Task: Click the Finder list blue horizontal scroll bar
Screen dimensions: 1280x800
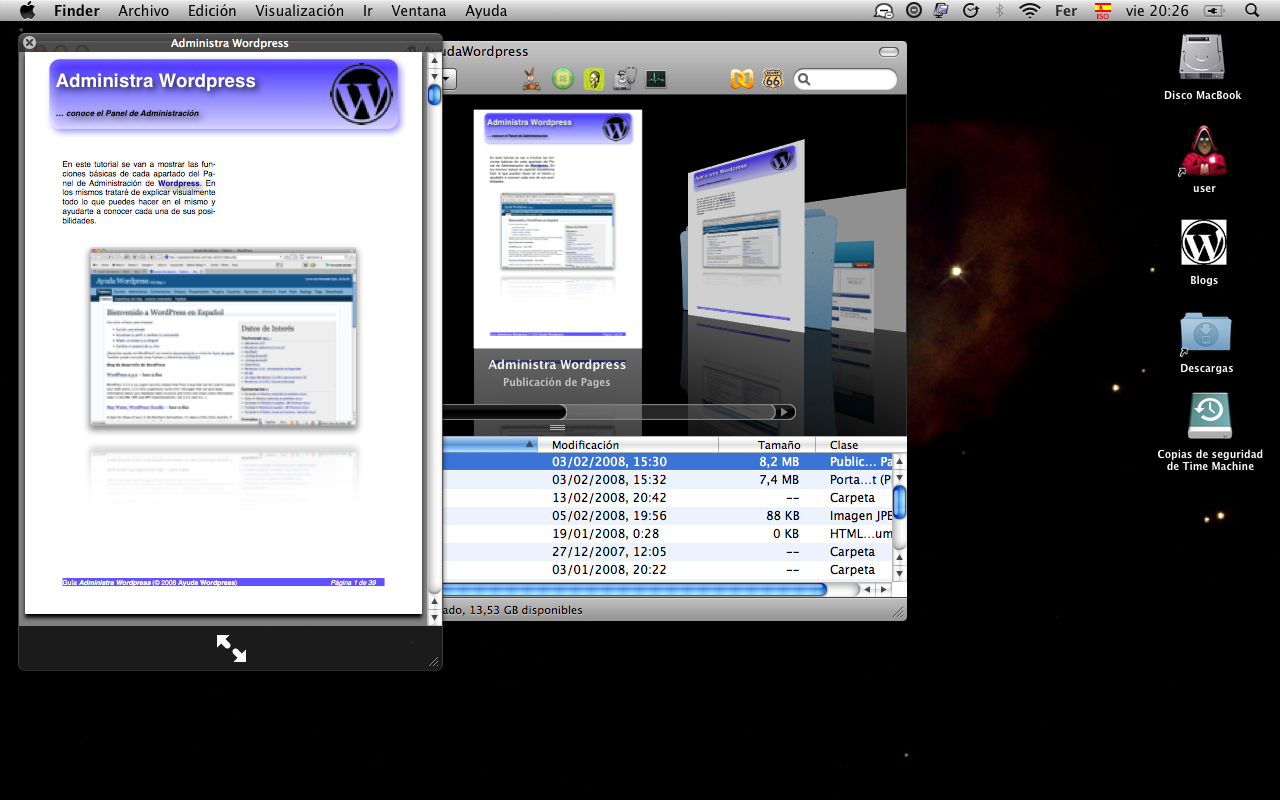Action: pyautogui.click(x=634, y=590)
